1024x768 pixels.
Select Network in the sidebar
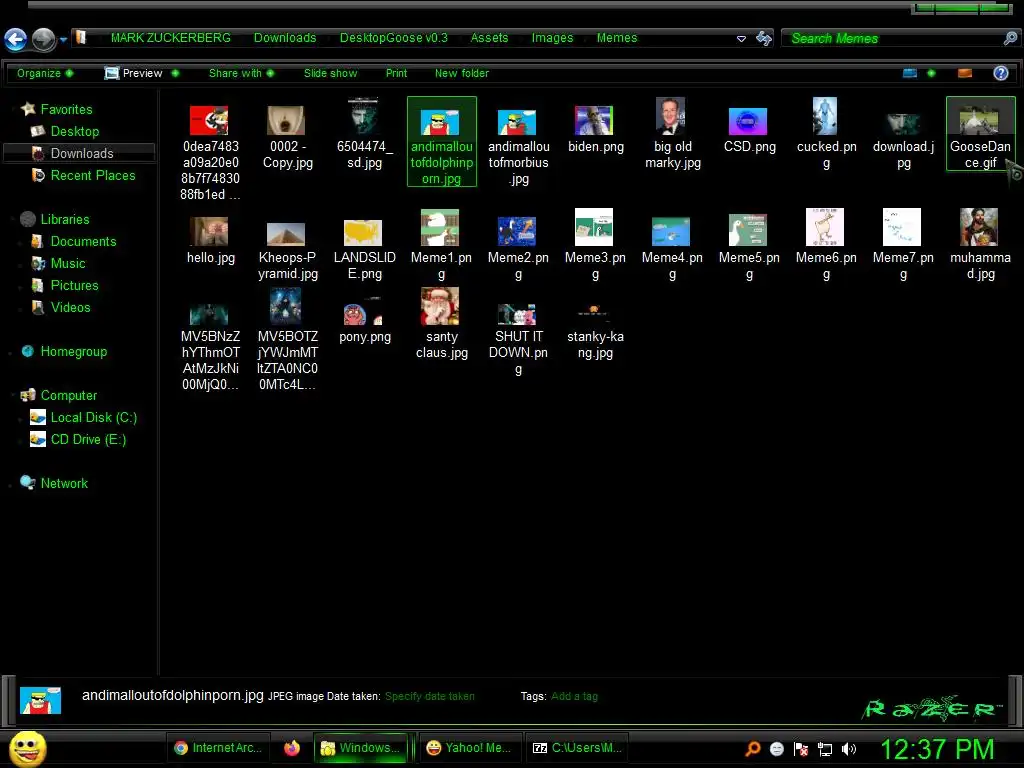tap(64, 483)
